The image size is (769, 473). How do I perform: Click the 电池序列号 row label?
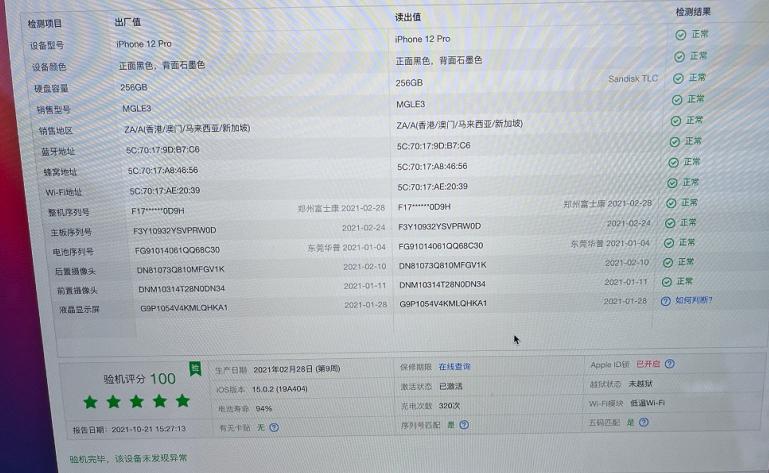pos(73,252)
